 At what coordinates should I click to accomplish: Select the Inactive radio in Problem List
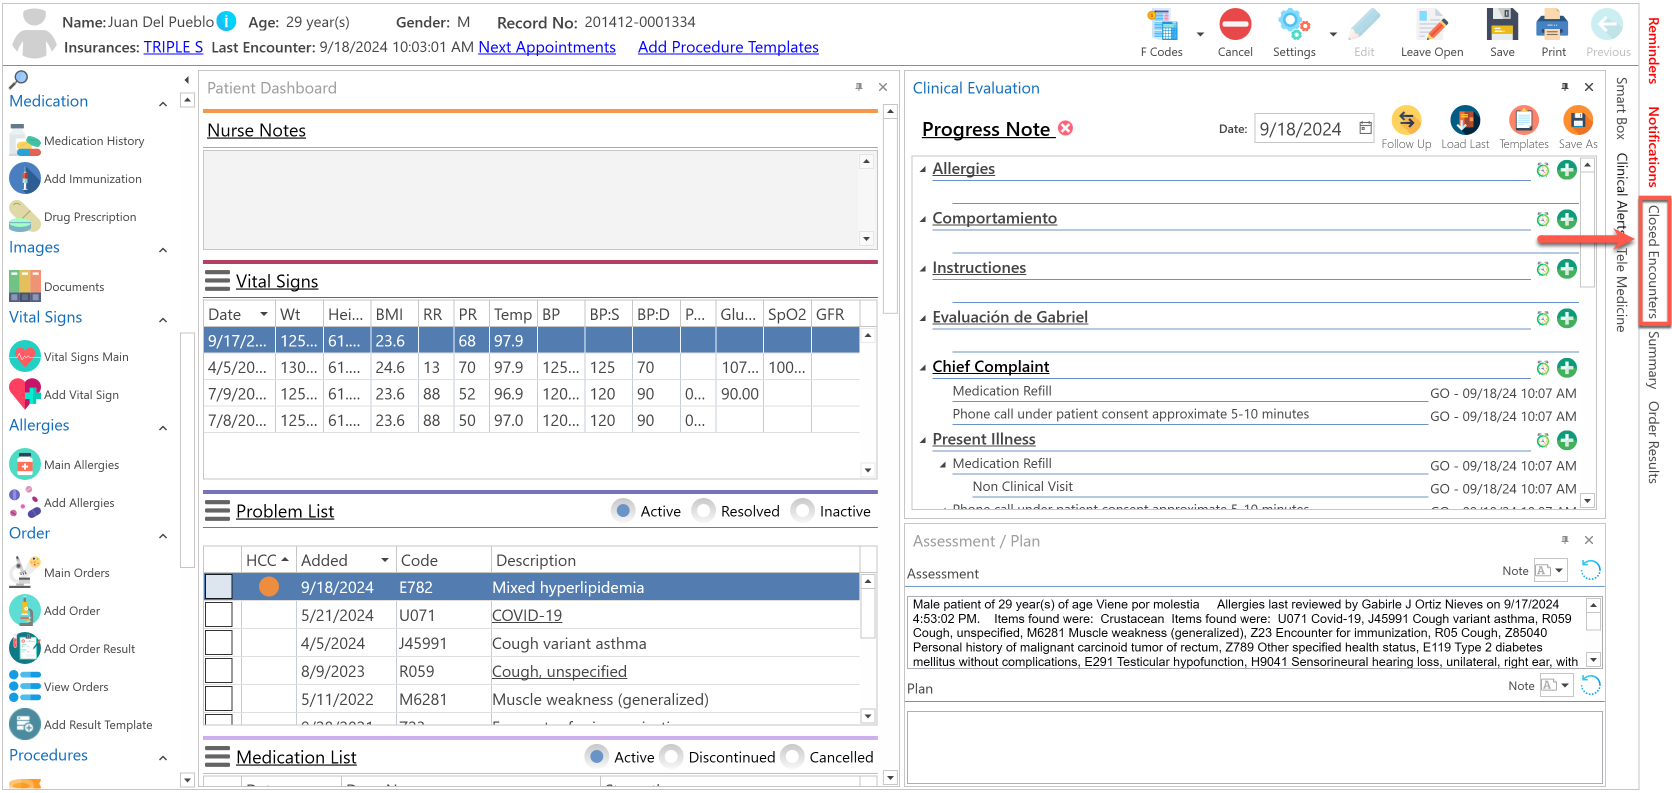tap(802, 511)
